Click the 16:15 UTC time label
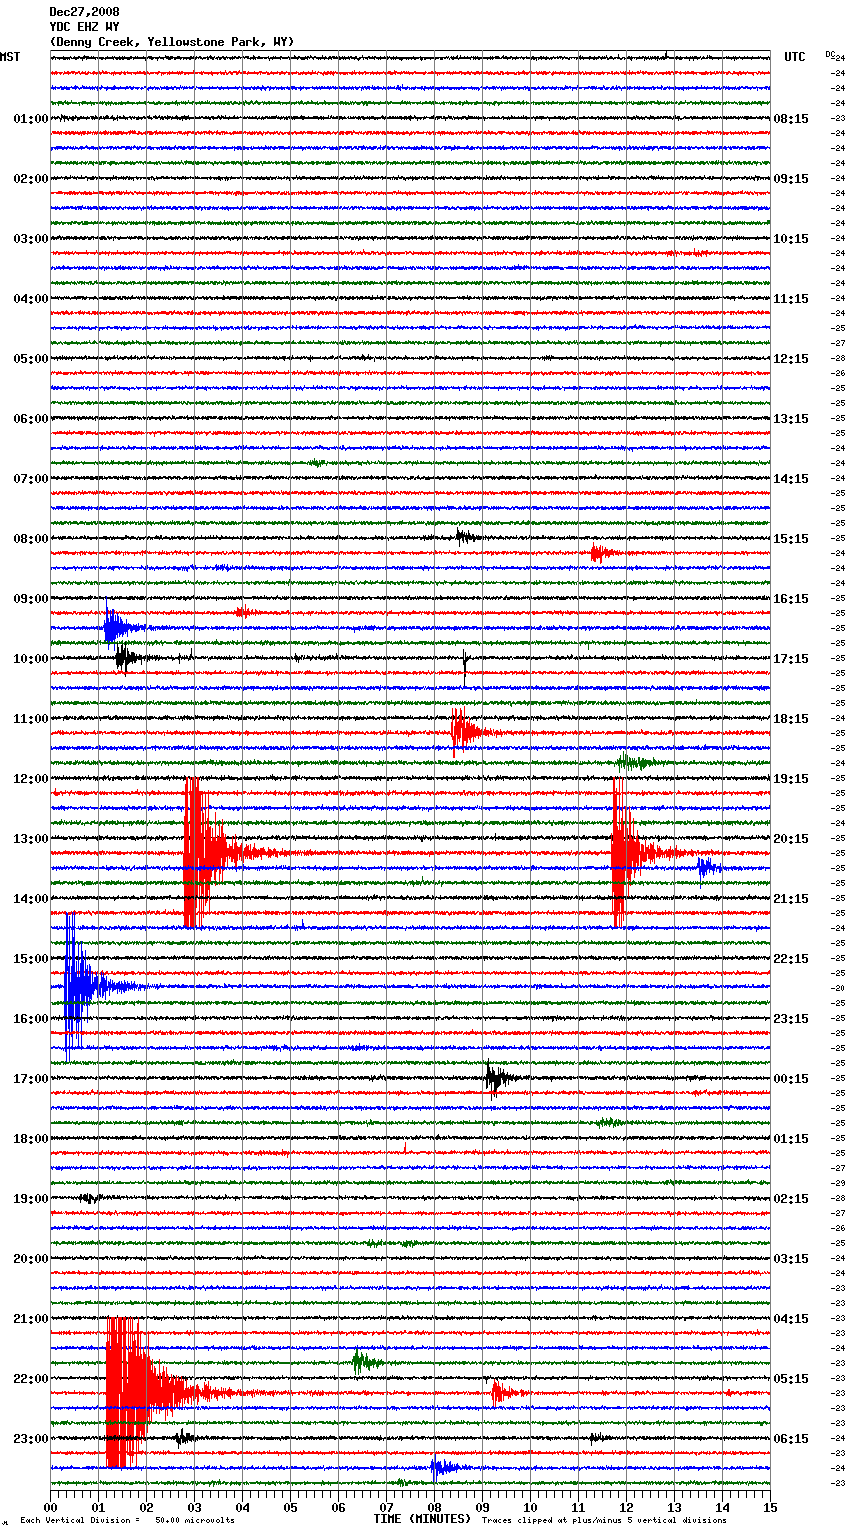The image size is (850, 1534). coord(791,599)
